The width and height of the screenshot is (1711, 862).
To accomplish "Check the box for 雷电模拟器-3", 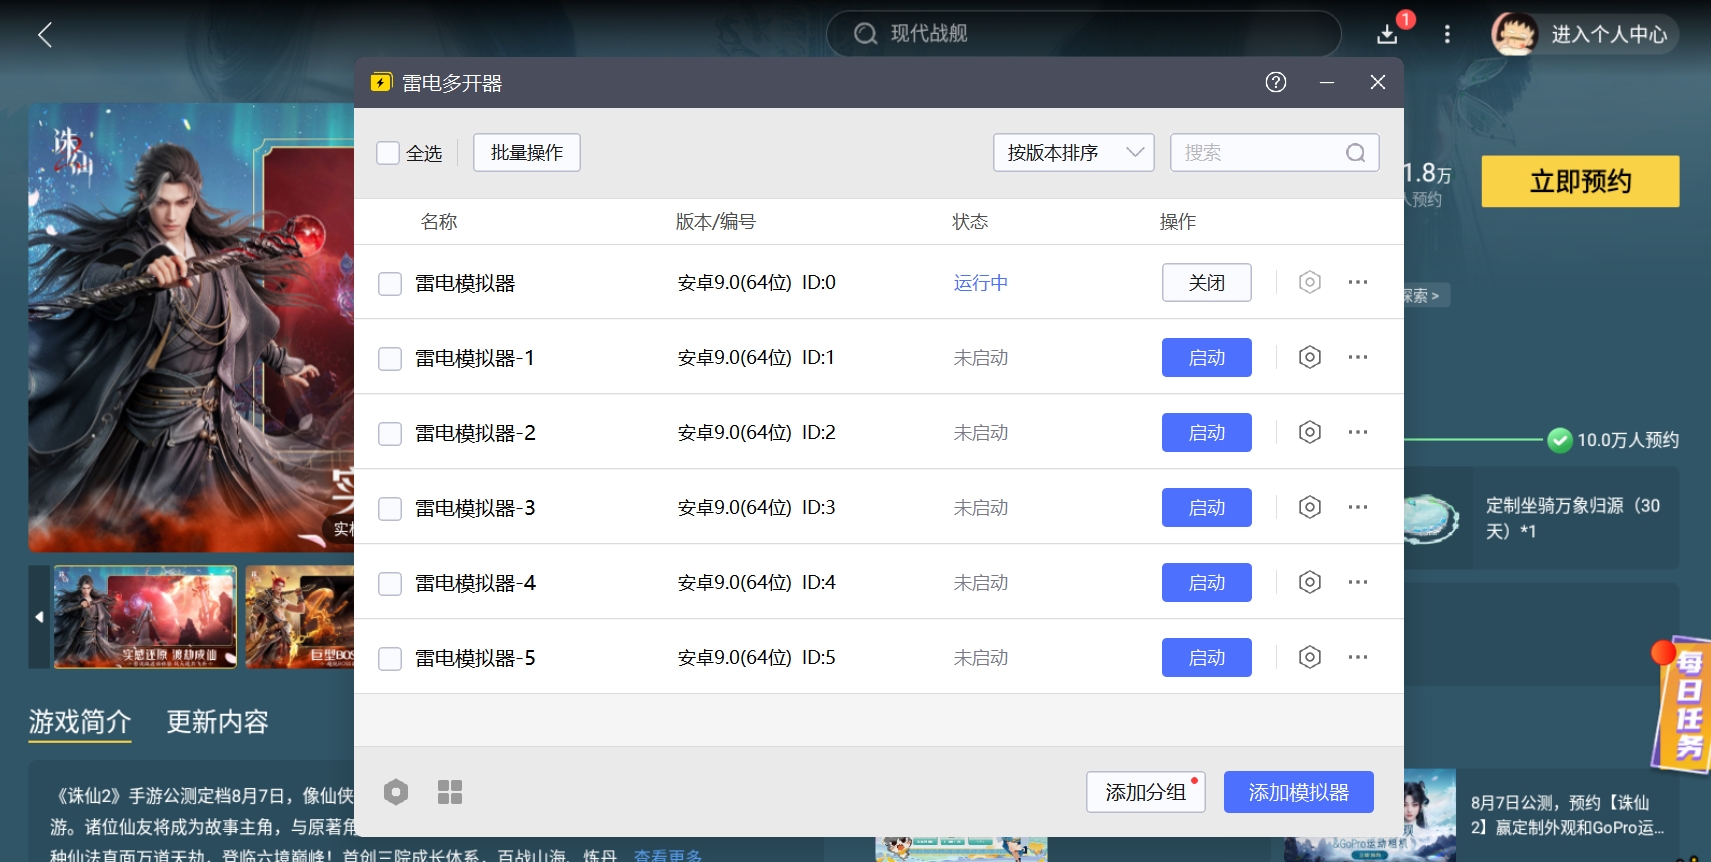I will tap(390, 509).
